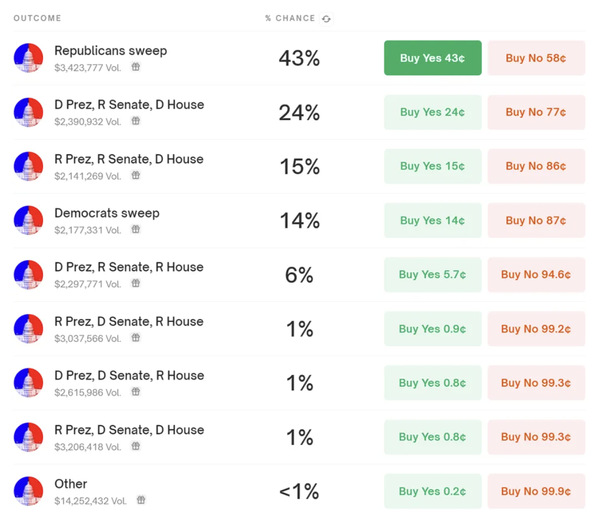
Task: Click gift icon in the Other row
Action: pos(141,500)
